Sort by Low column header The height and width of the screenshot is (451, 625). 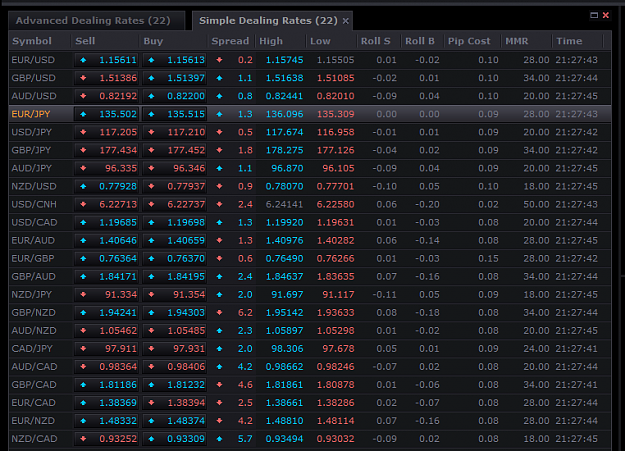[331, 41]
